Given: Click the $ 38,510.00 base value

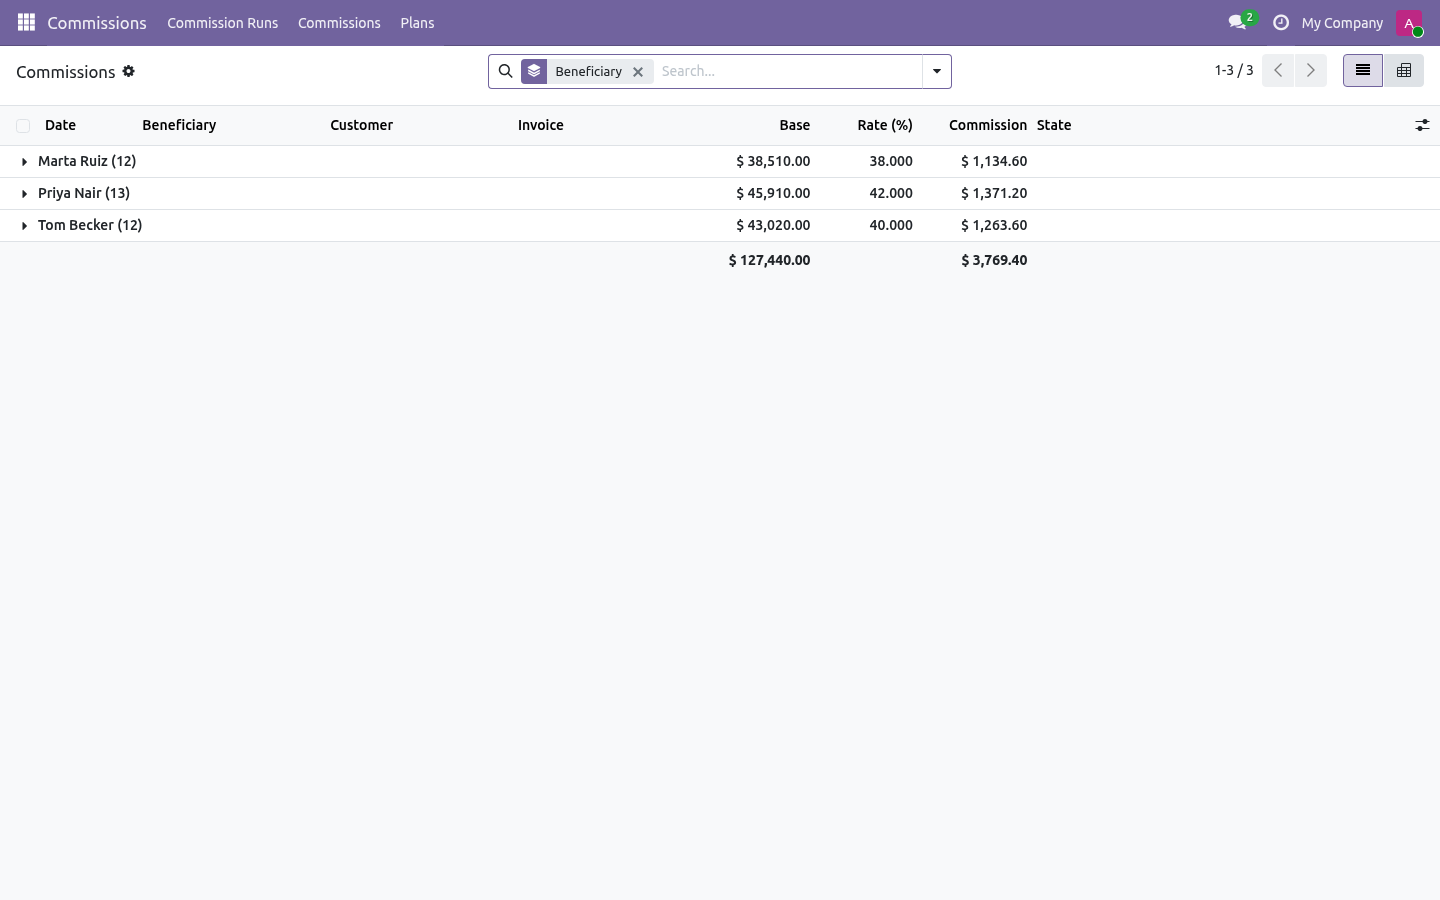Looking at the screenshot, I should coord(773,161).
